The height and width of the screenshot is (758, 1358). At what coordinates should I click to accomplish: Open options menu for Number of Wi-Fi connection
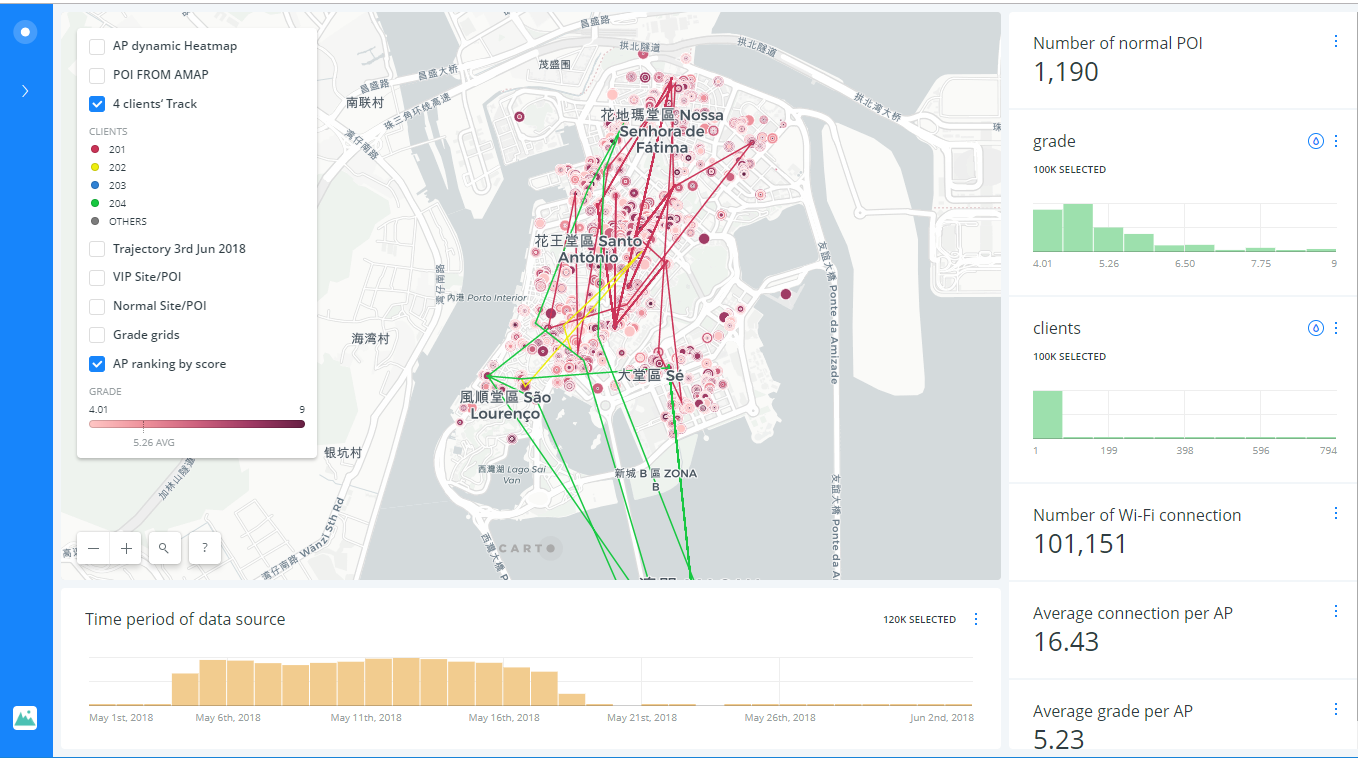[1336, 513]
